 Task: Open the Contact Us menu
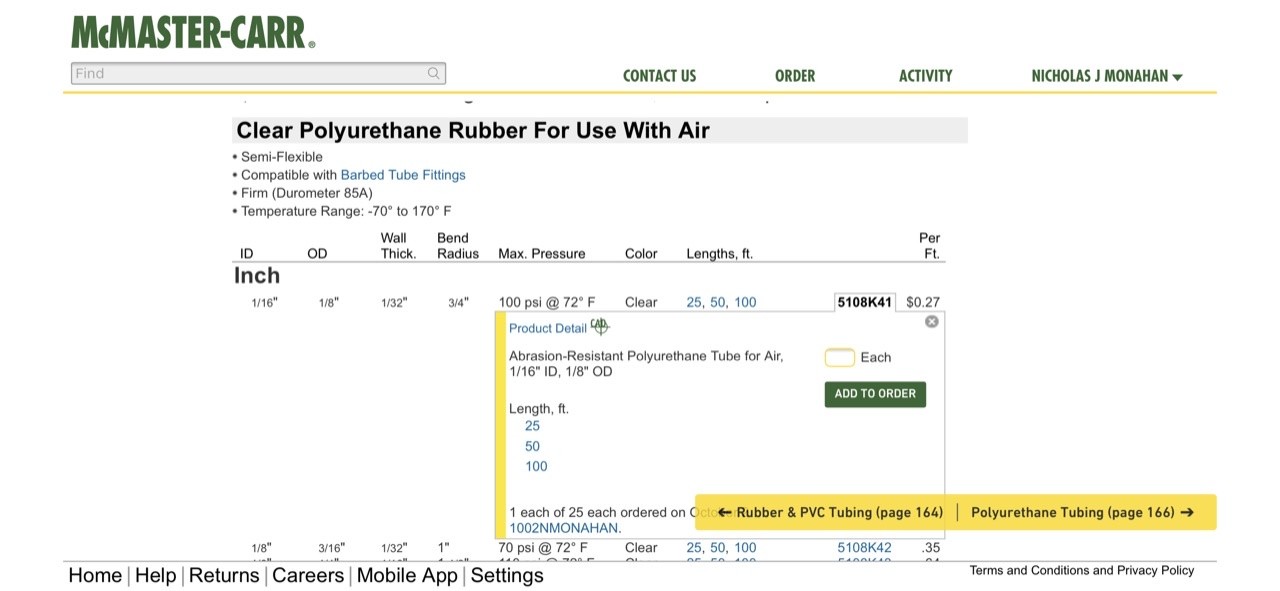pyautogui.click(x=659, y=76)
